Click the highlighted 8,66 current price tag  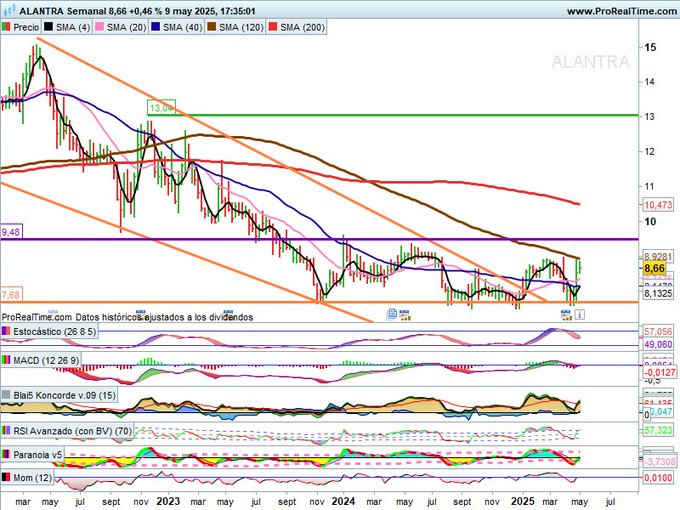pyautogui.click(x=654, y=268)
